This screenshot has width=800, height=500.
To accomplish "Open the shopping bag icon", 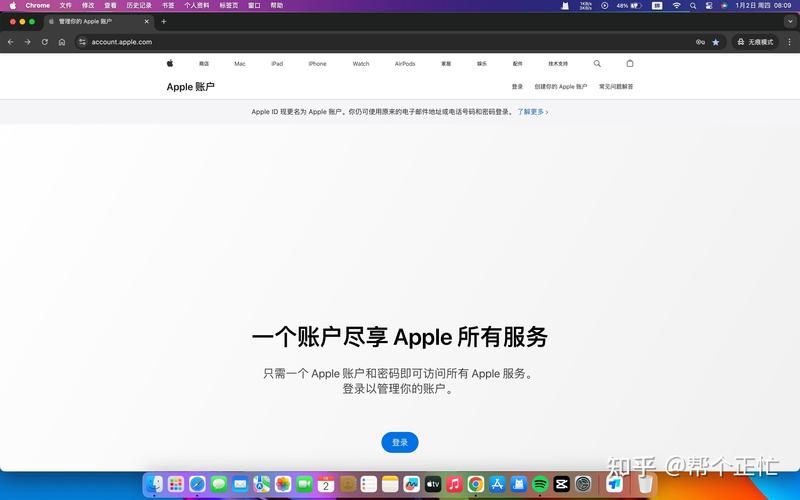I will [x=630, y=63].
